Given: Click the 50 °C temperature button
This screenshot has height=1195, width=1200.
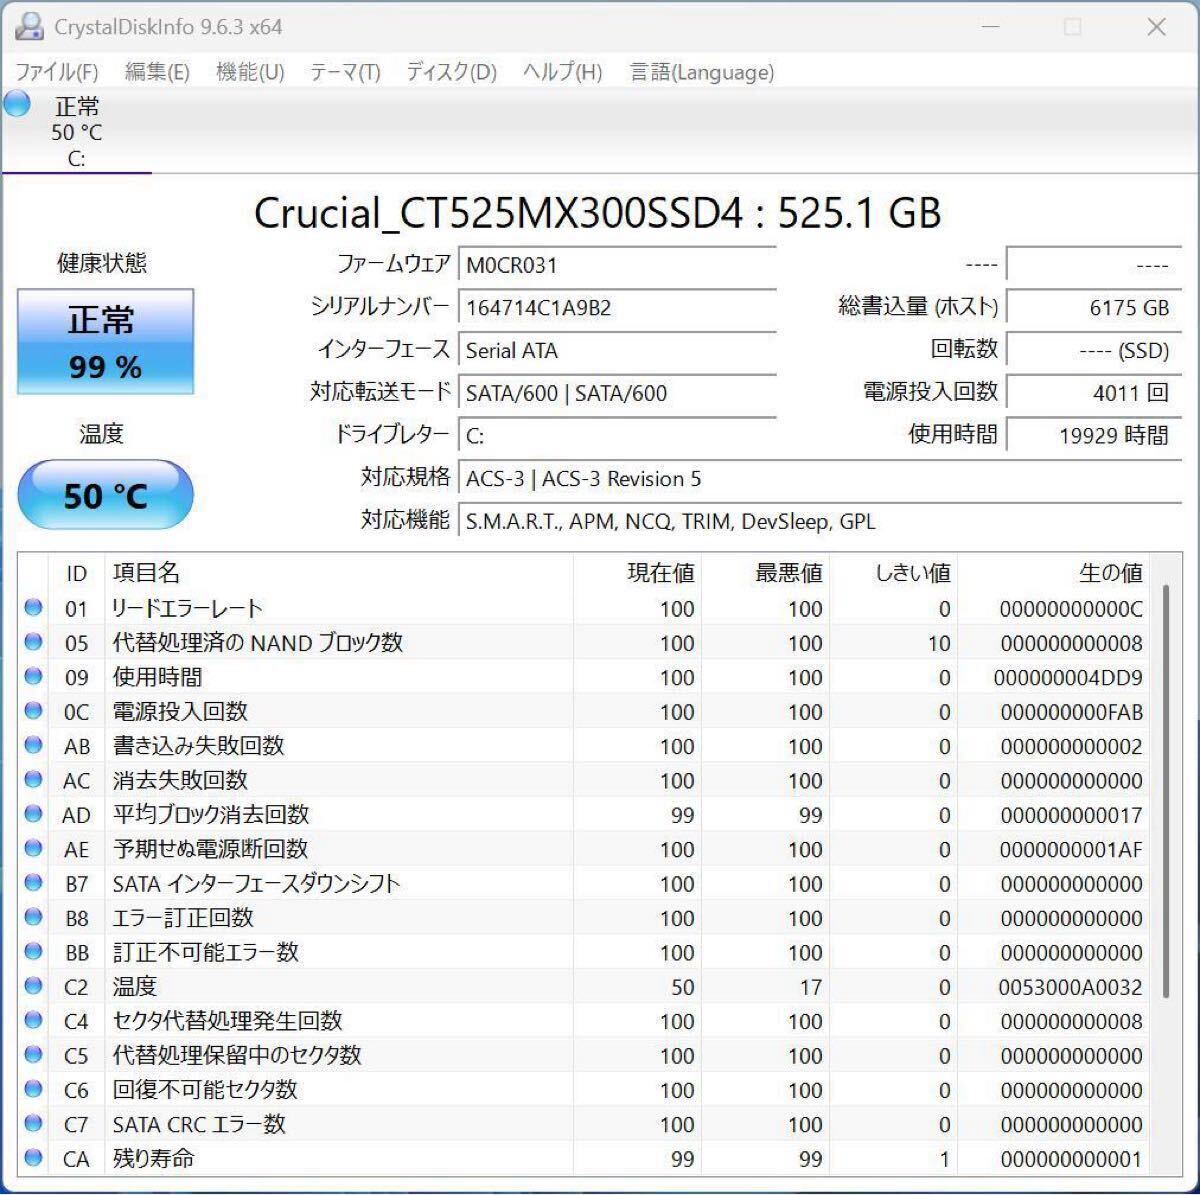Looking at the screenshot, I should pos(105,495).
